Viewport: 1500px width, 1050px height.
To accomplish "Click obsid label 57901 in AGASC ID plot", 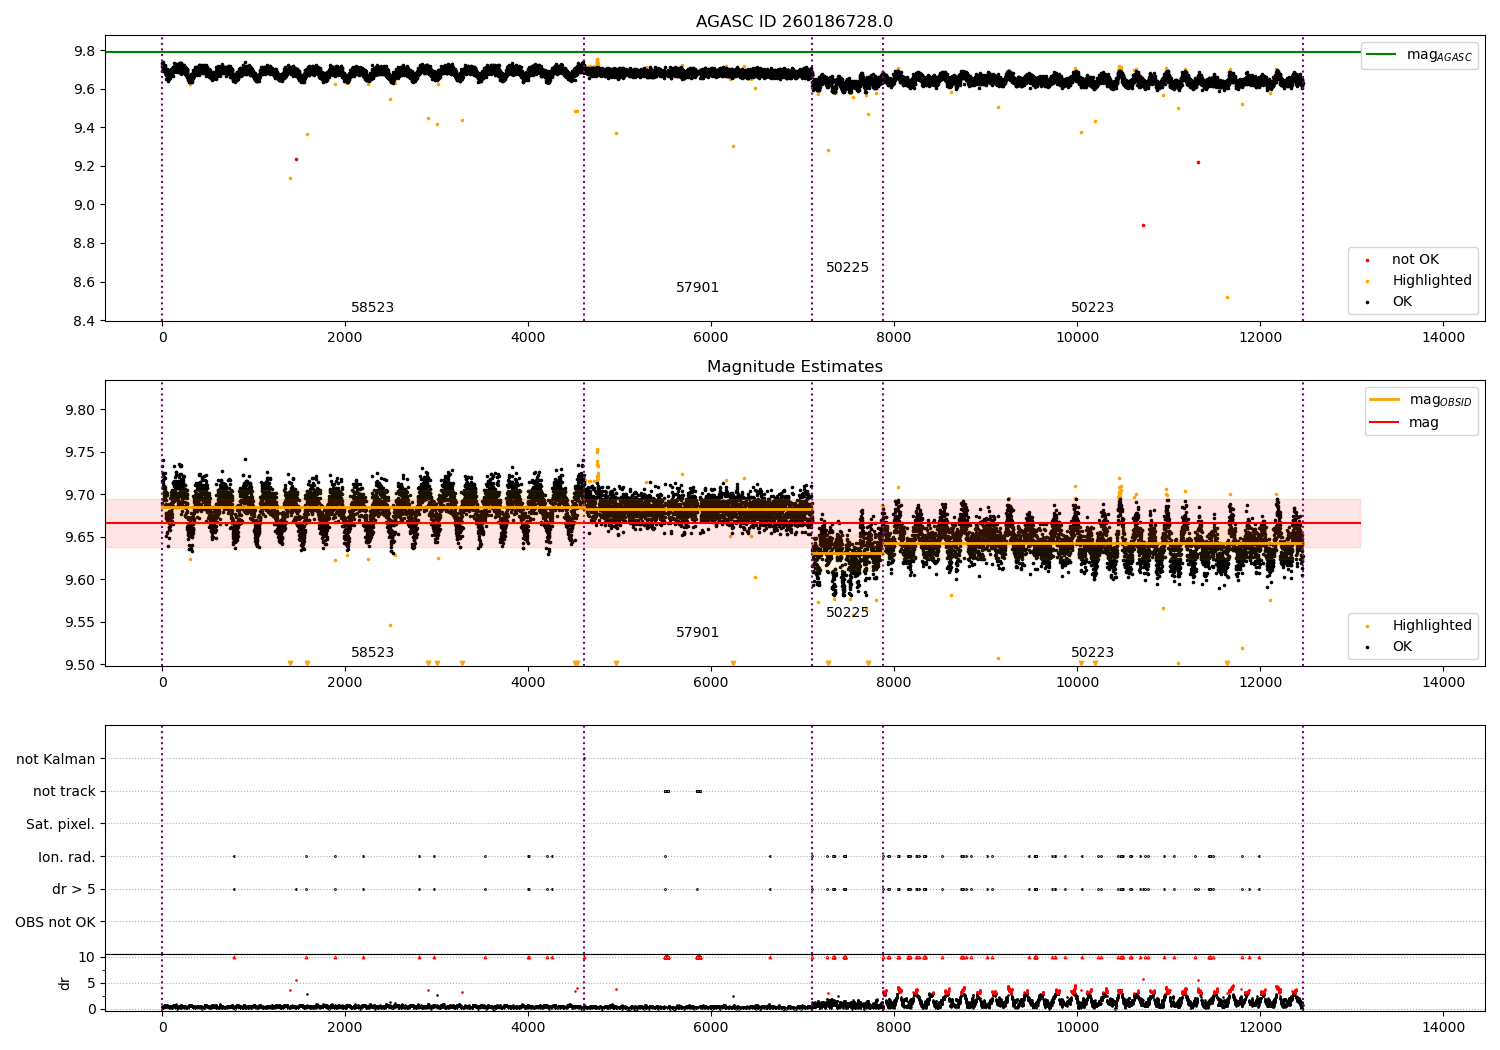I will [697, 288].
